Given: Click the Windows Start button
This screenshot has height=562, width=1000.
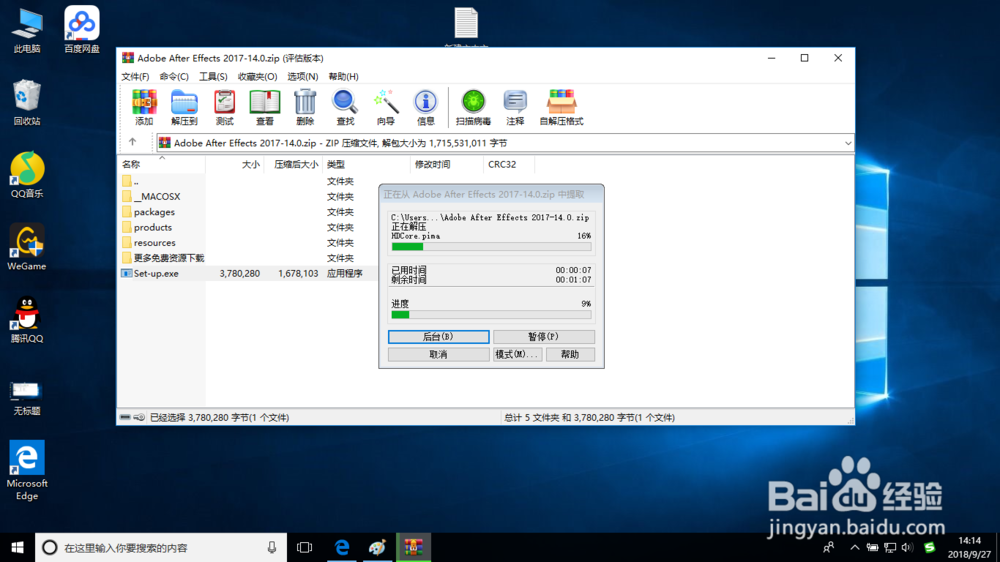Looking at the screenshot, I should point(17,547).
